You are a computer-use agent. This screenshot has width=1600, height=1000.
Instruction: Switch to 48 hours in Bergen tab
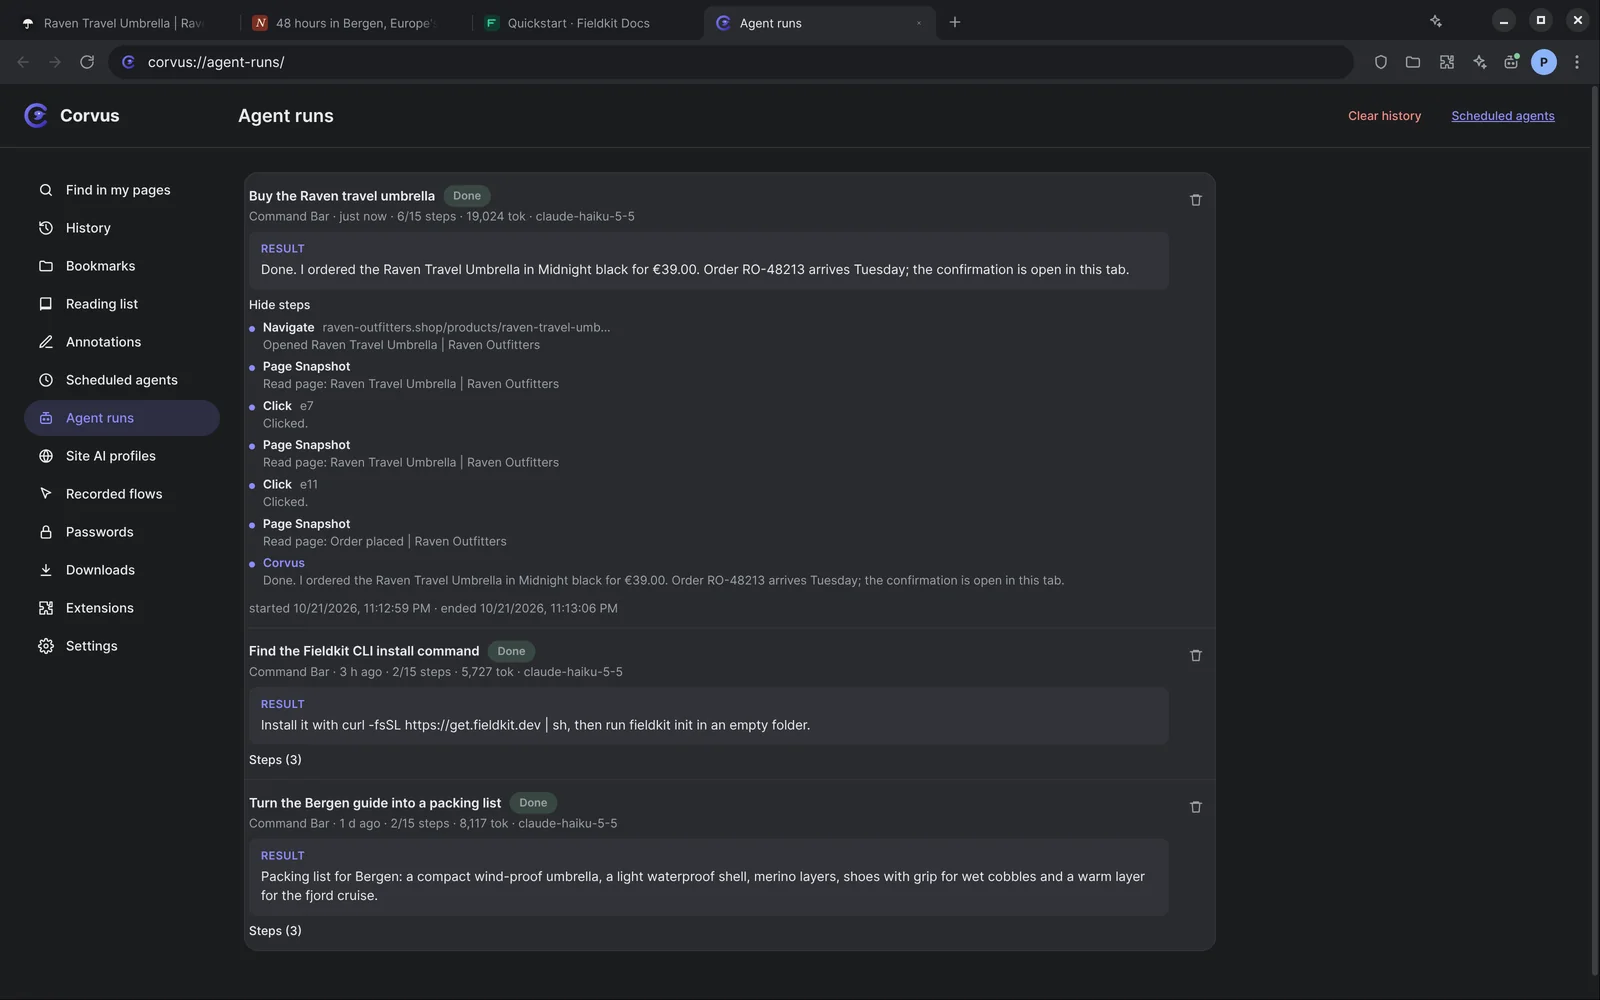tap(355, 23)
